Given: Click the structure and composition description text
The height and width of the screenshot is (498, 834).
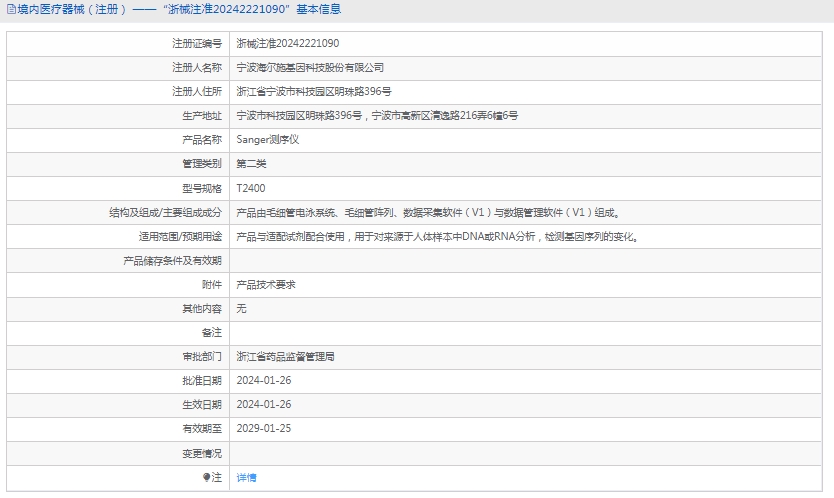Looking at the screenshot, I should pyautogui.click(x=428, y=213).
